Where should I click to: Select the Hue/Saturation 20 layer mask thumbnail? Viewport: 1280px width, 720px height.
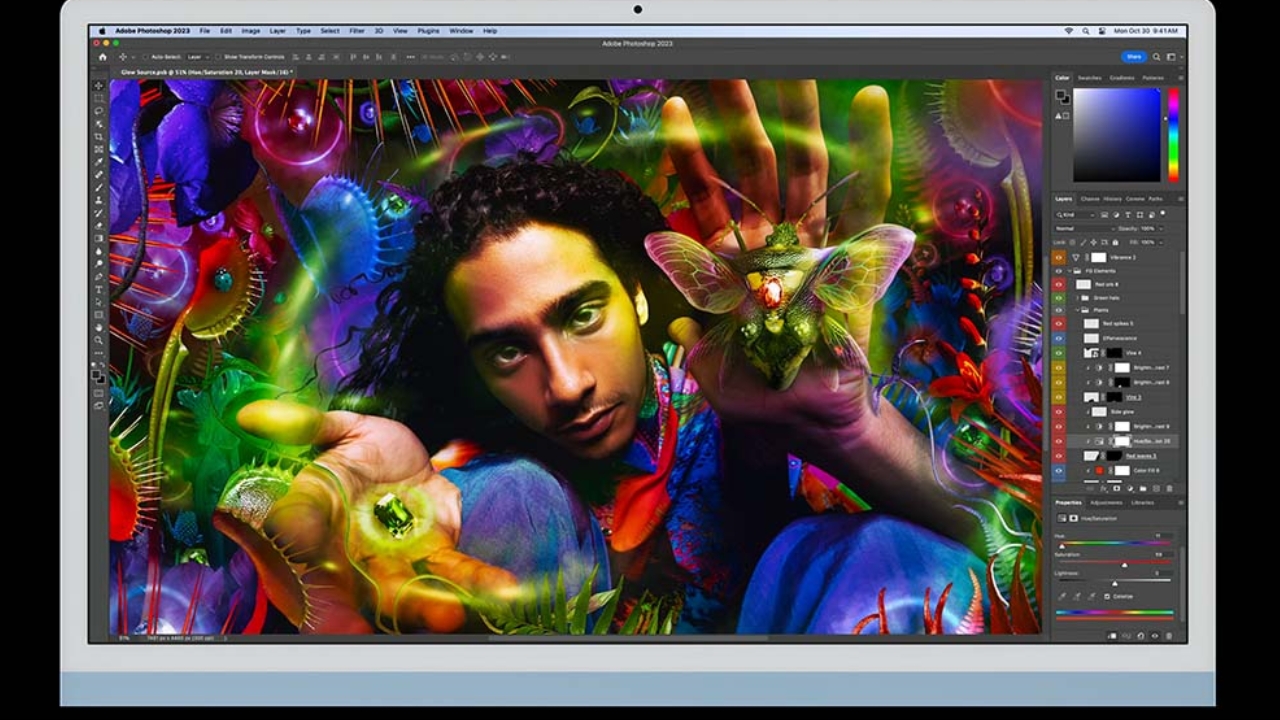point(1121,441)
